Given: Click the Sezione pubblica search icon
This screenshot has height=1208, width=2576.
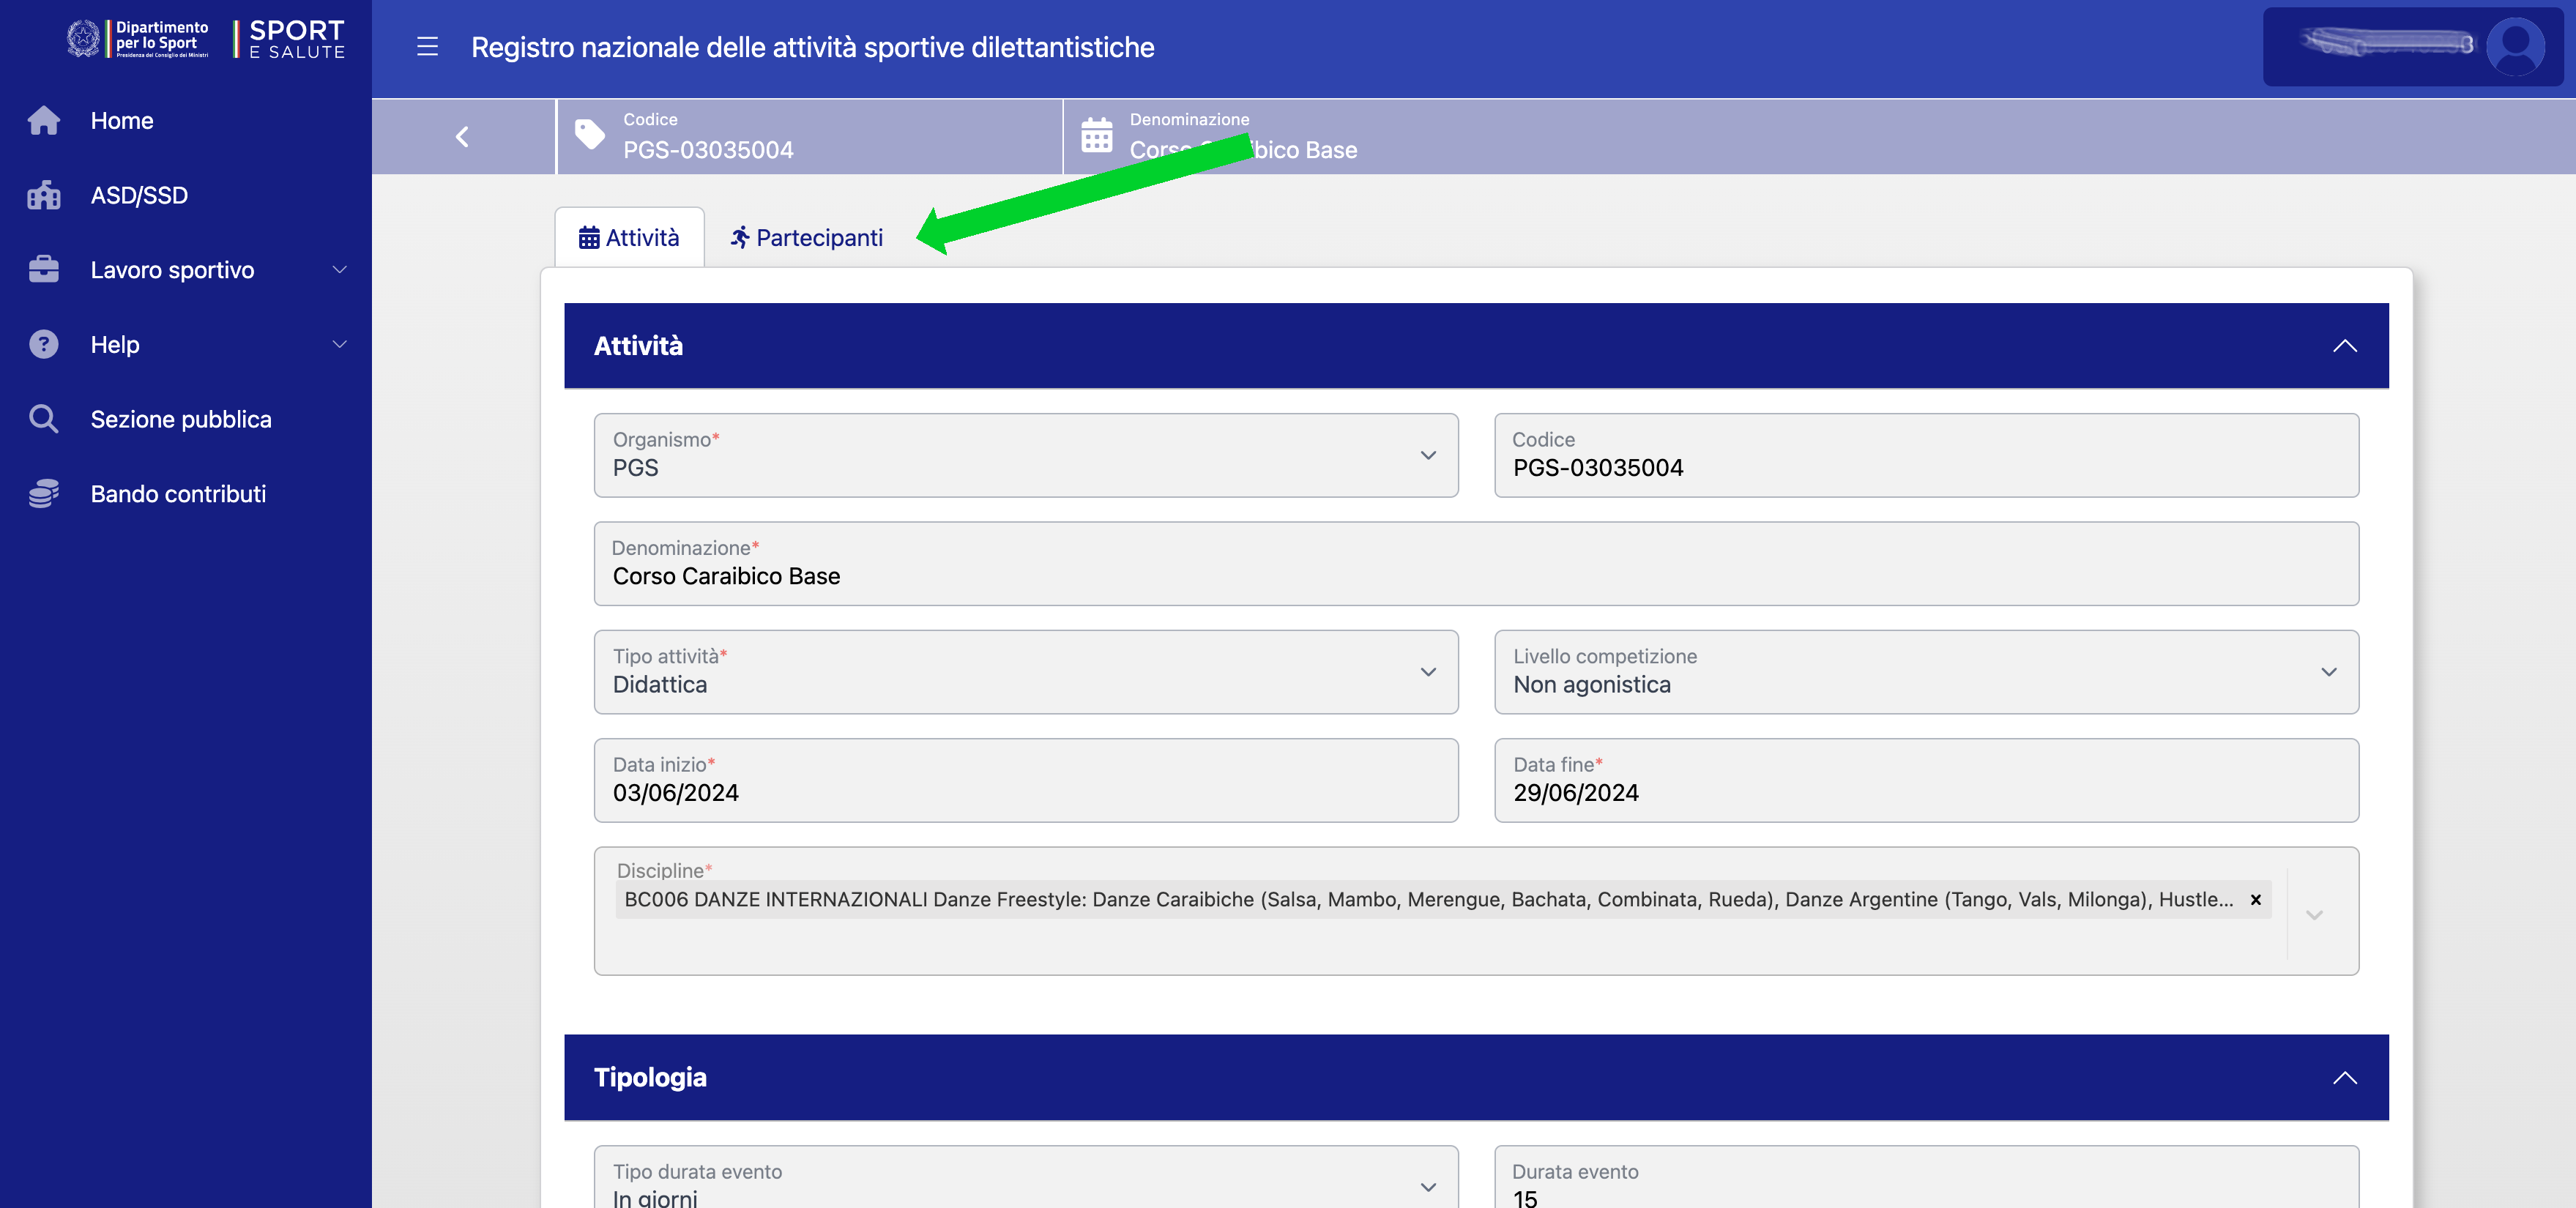Looking at the screenshot, I should coord(43,419).
